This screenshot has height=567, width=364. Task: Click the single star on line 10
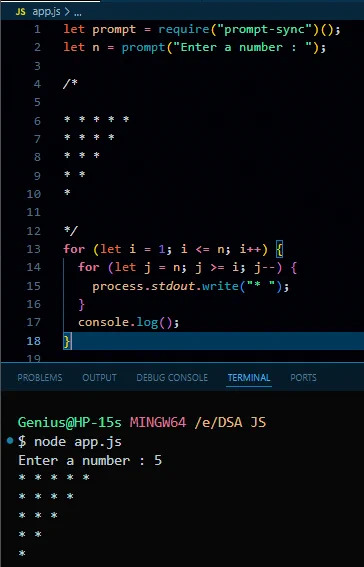coord(67,192)
